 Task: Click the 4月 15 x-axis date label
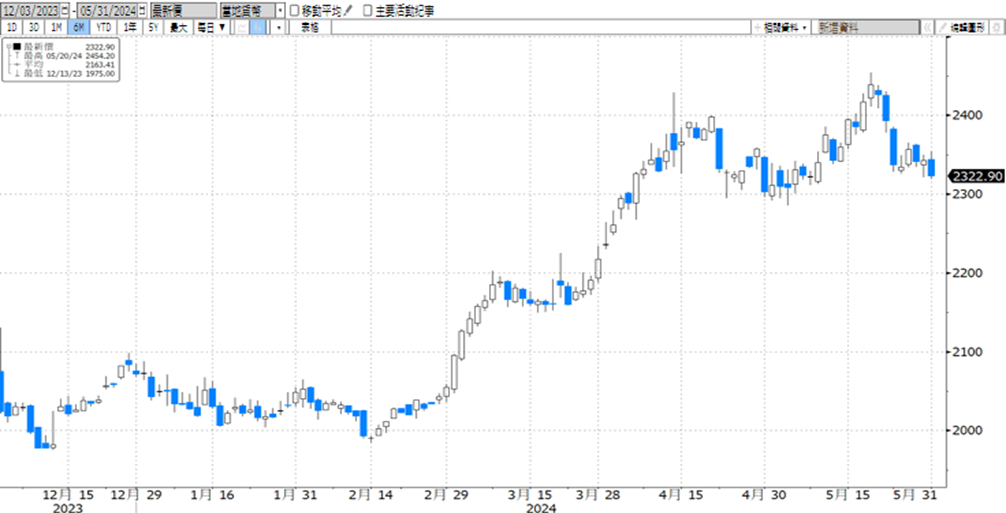pos(681,495)
